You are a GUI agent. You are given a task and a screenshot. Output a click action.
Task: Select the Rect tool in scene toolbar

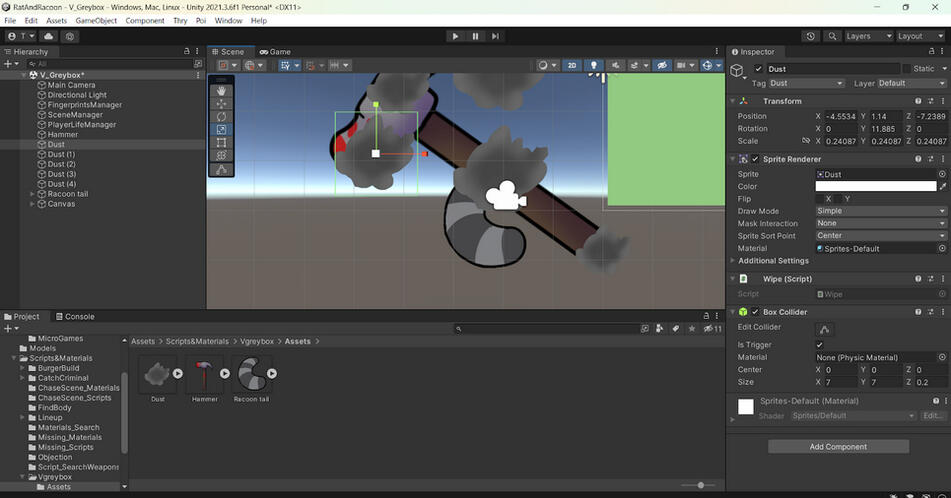click(221, 143)
